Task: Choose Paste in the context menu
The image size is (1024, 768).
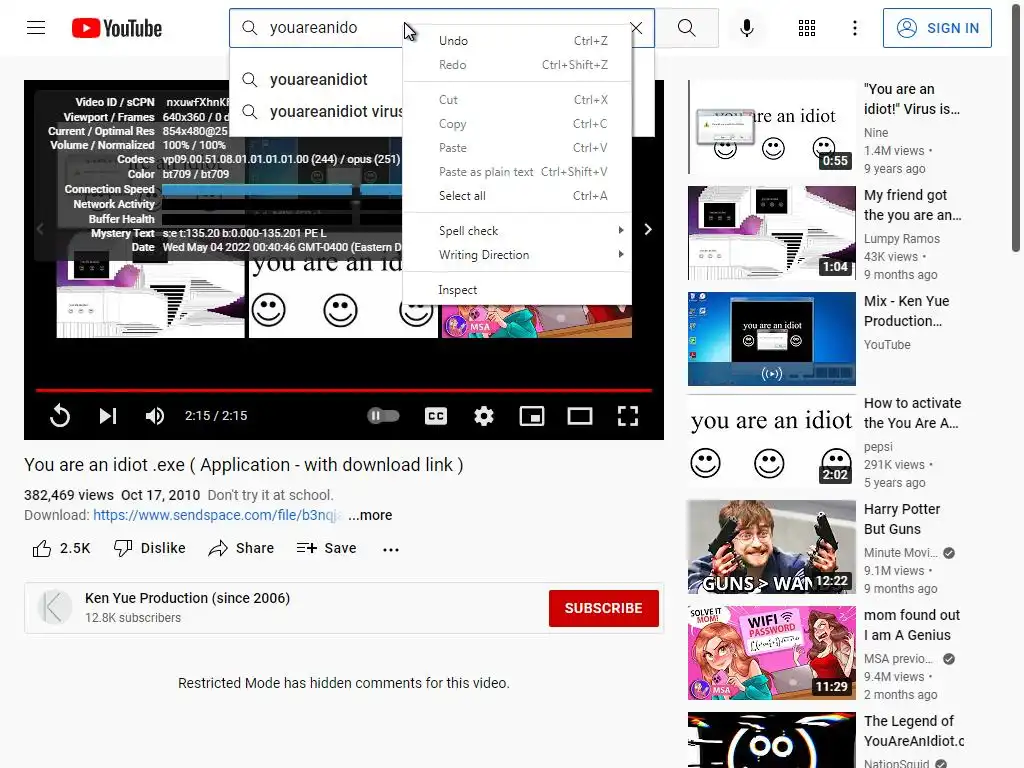Action: (517, 148)
